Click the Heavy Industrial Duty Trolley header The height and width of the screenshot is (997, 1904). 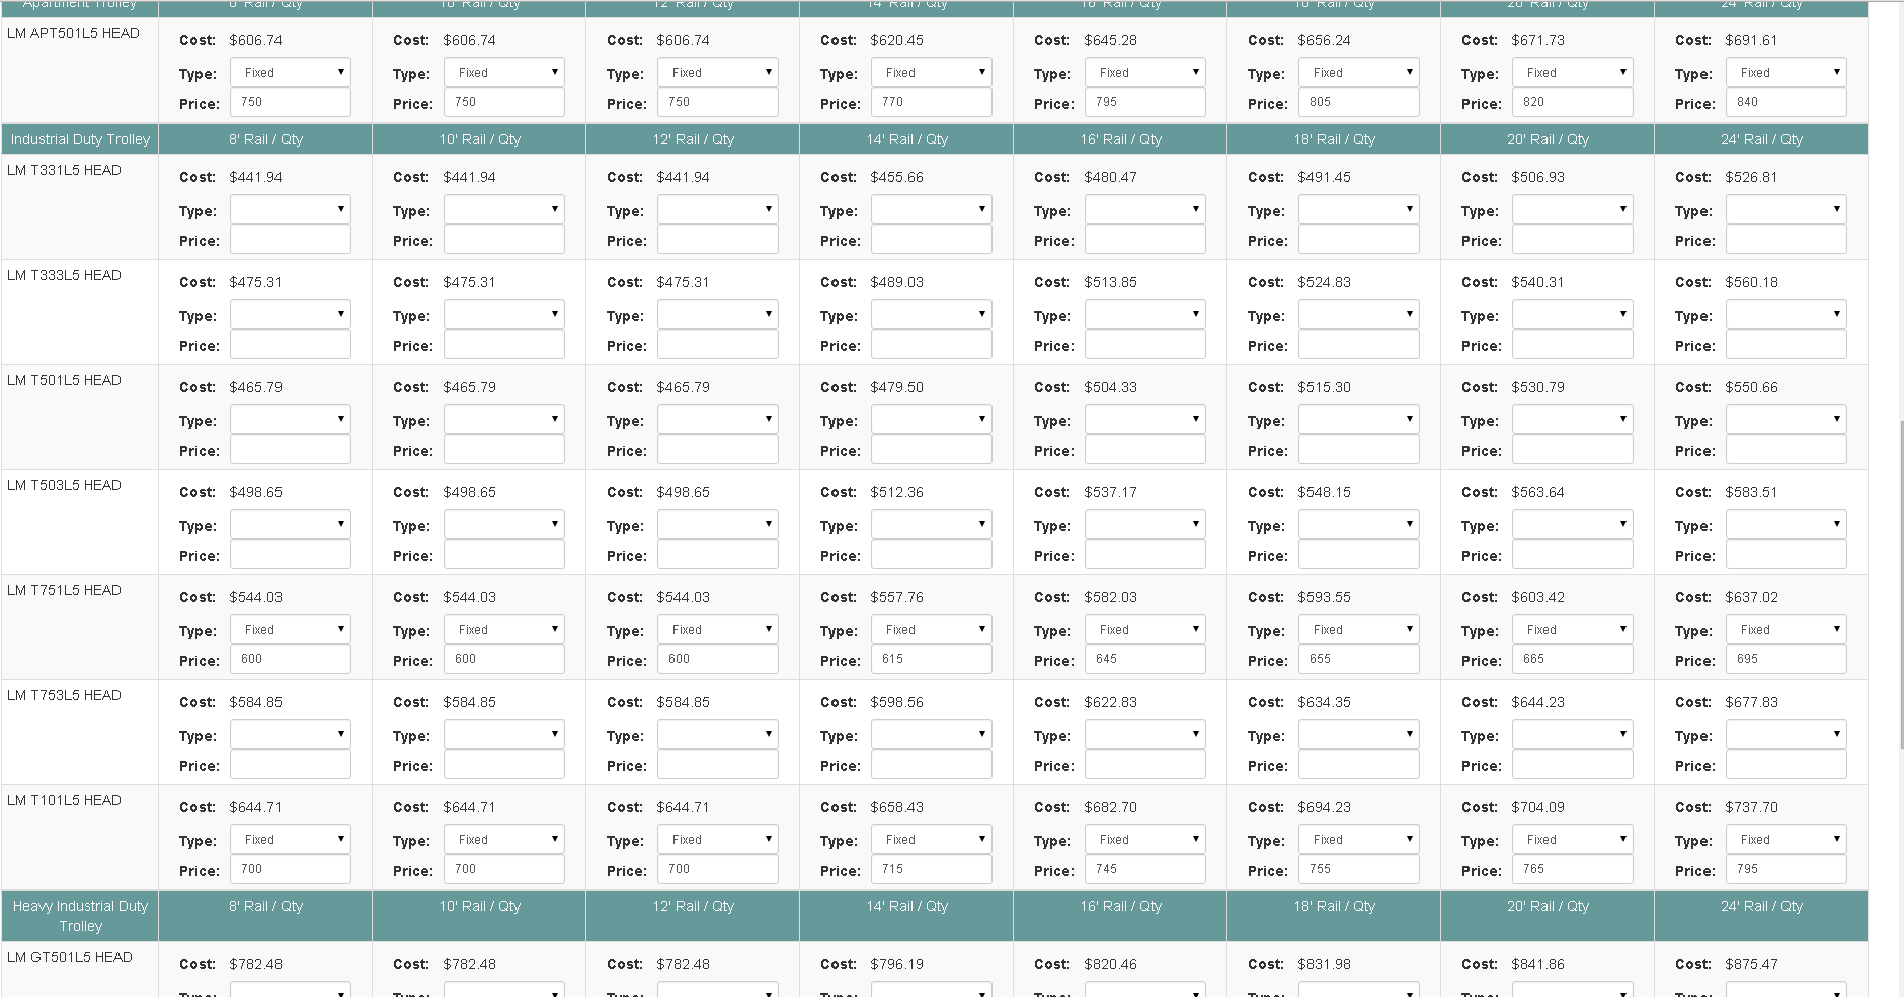pyautogui.click(x=80, y=916)
